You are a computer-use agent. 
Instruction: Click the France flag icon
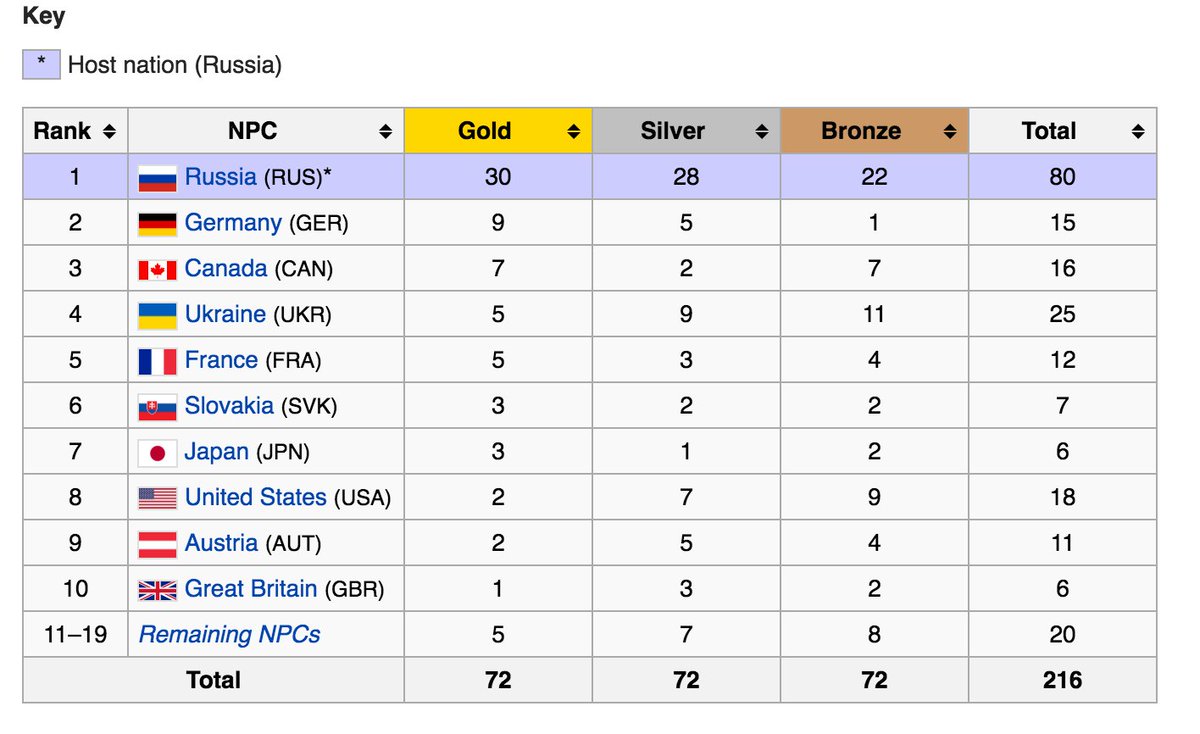[x=157, y=361]
